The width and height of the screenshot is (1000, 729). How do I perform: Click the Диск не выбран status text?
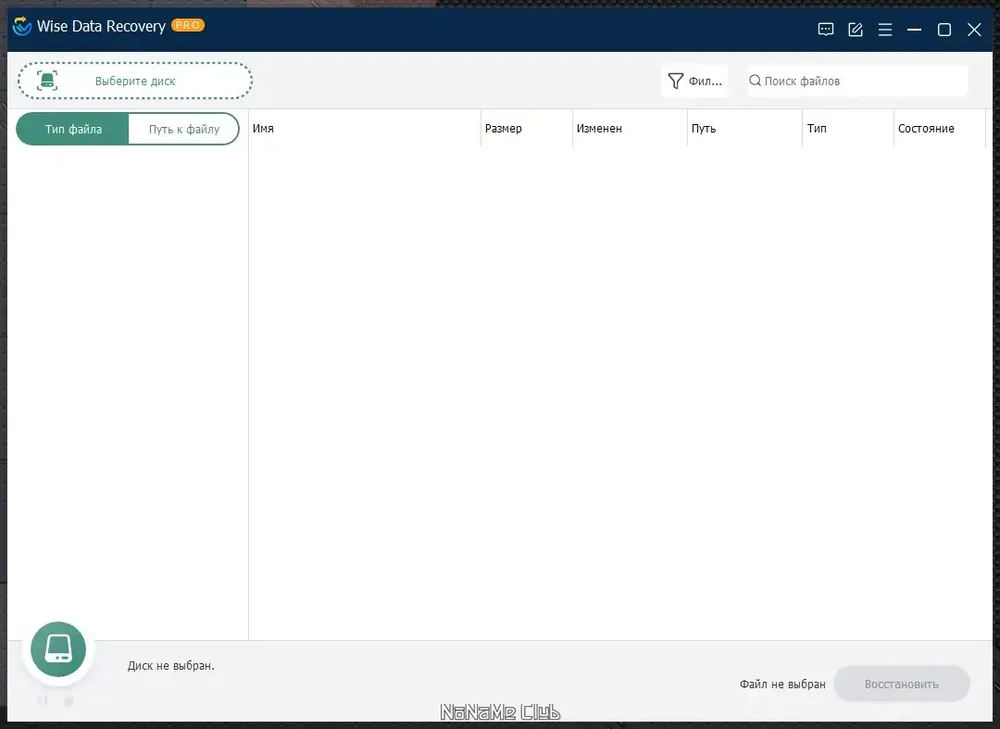pos(171,665)
